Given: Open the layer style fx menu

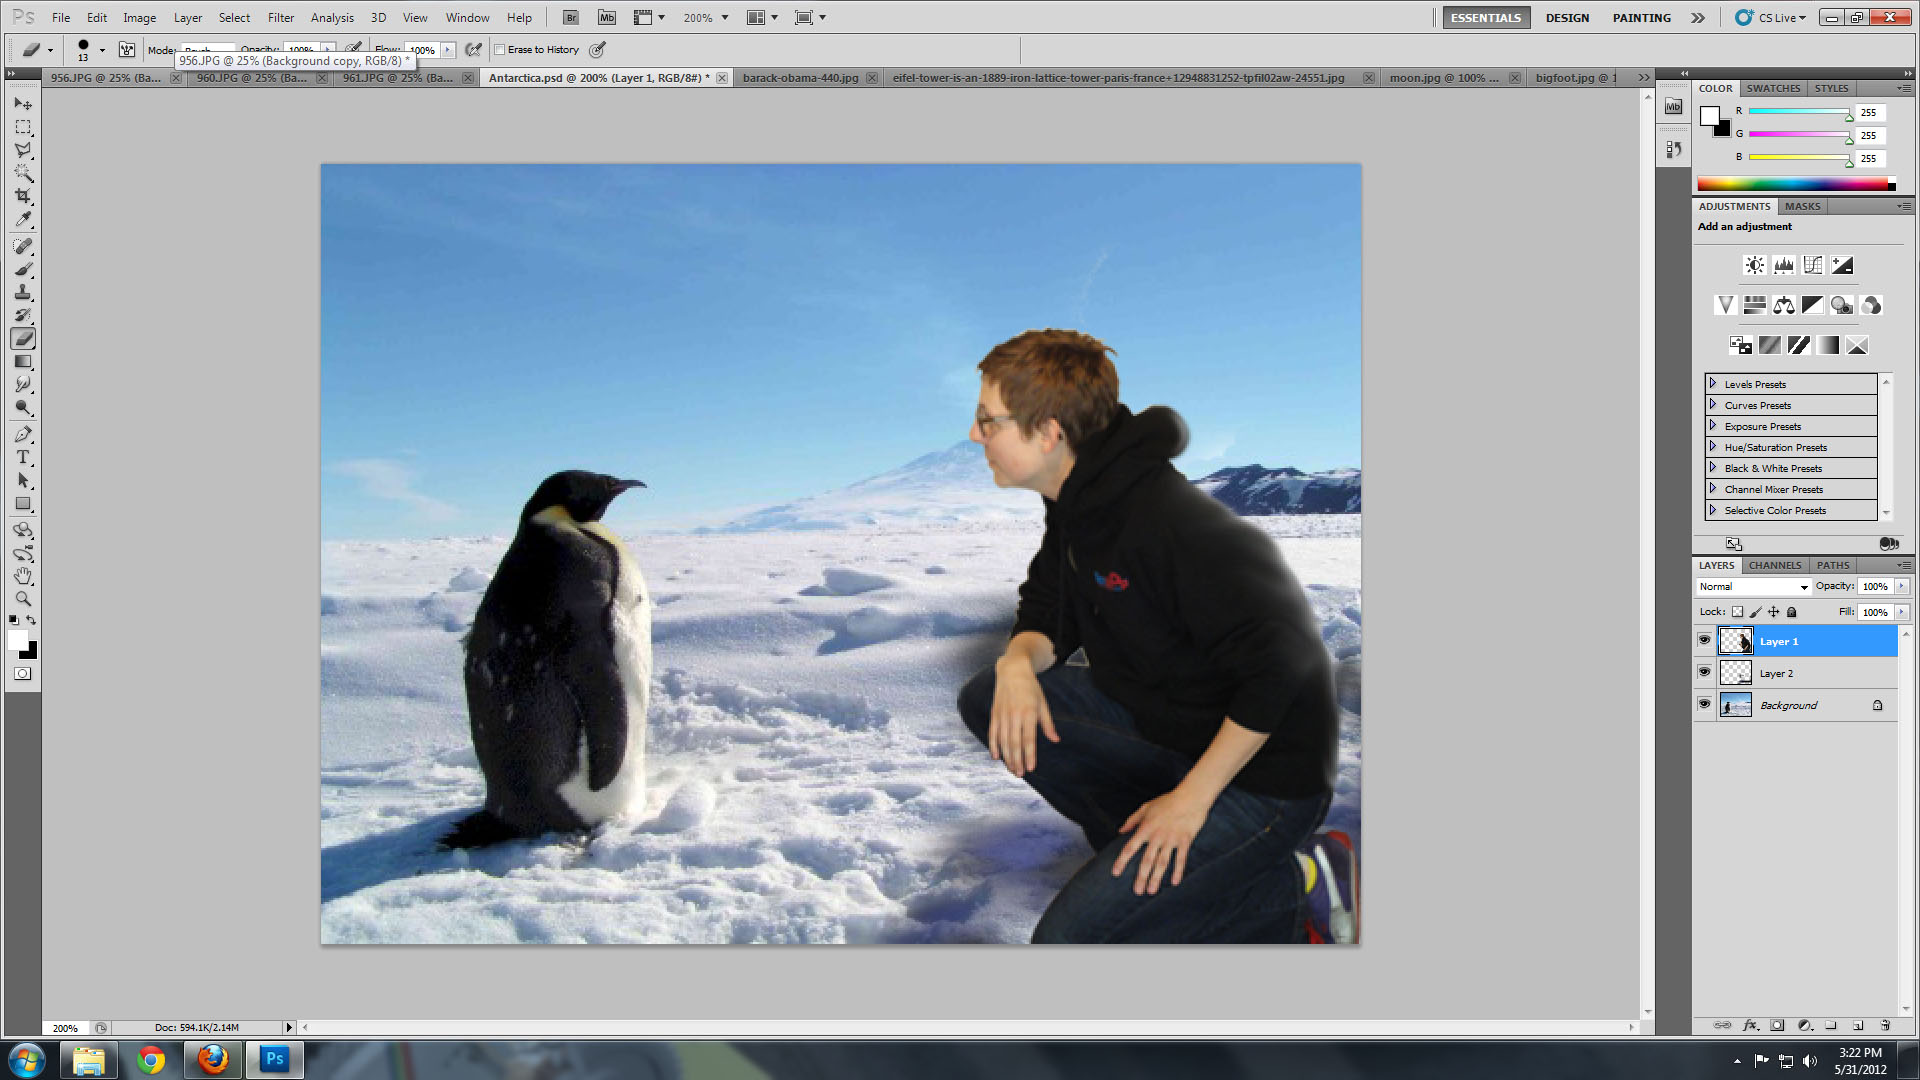Looking at the screenshot, I should [1750, 1025].
